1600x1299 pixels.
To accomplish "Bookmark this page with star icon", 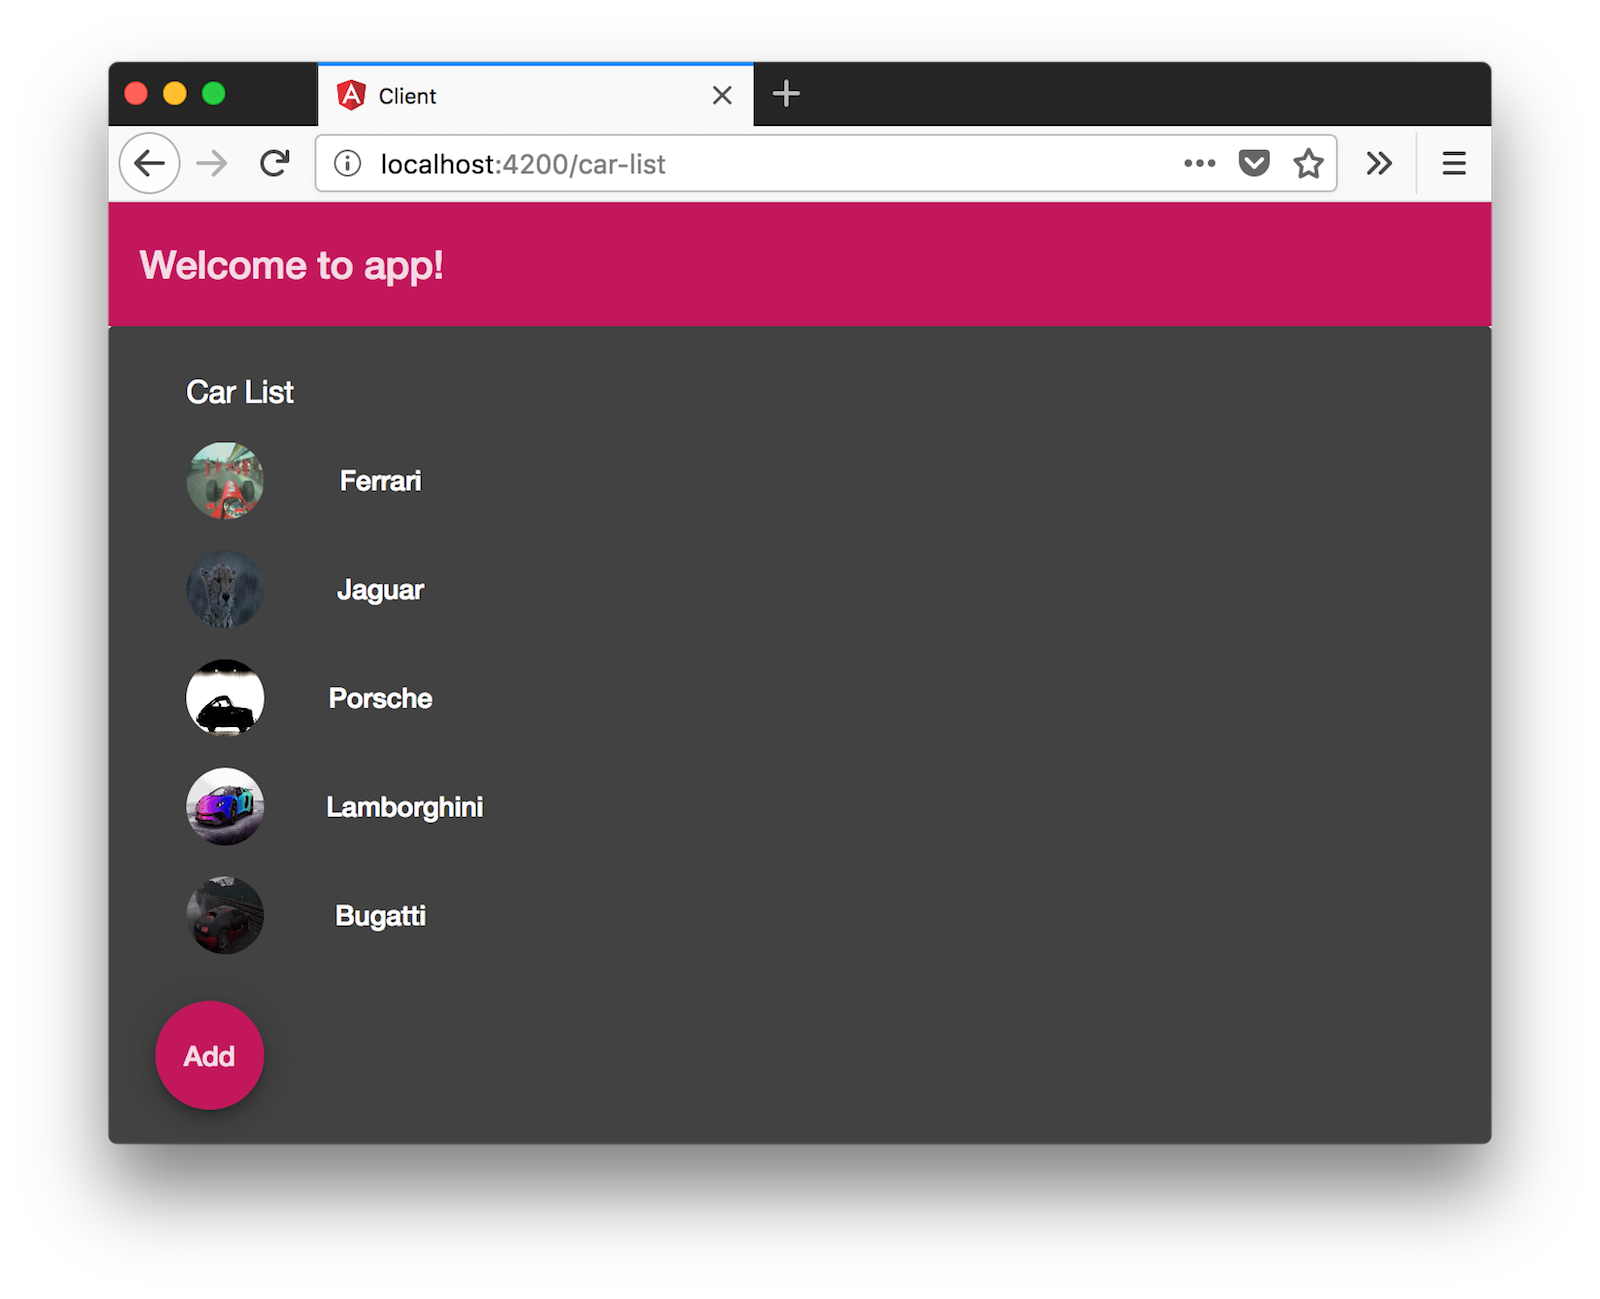I will pyautogui.click(x=1308, y=163).
